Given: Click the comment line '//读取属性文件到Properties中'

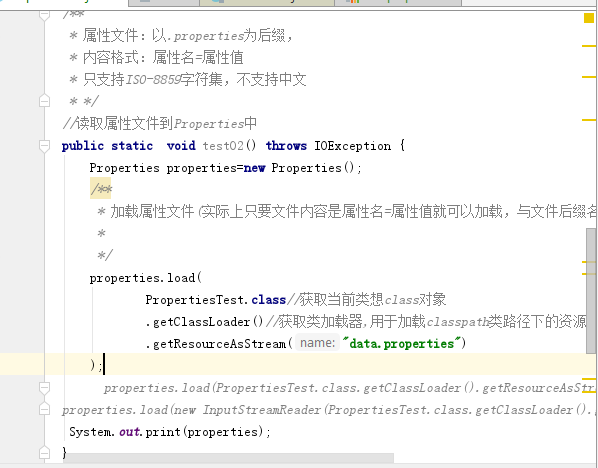Looking at the screenshot, I should 159,124.
